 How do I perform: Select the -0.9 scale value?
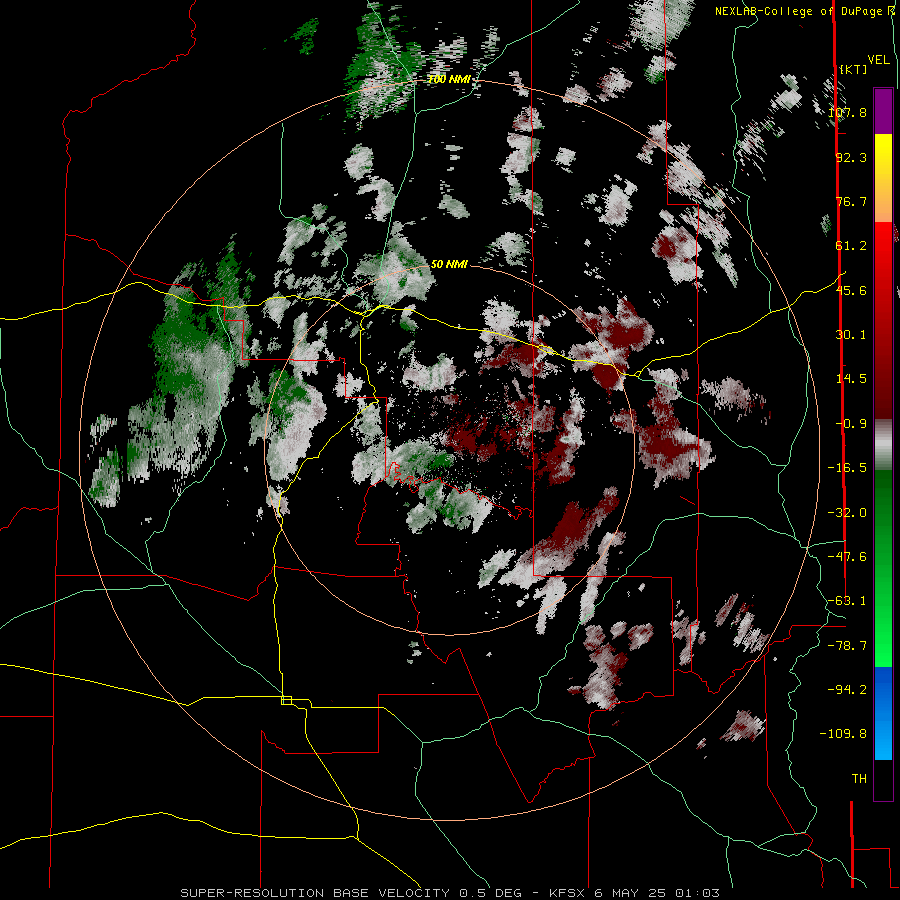[x=851, y=424]
